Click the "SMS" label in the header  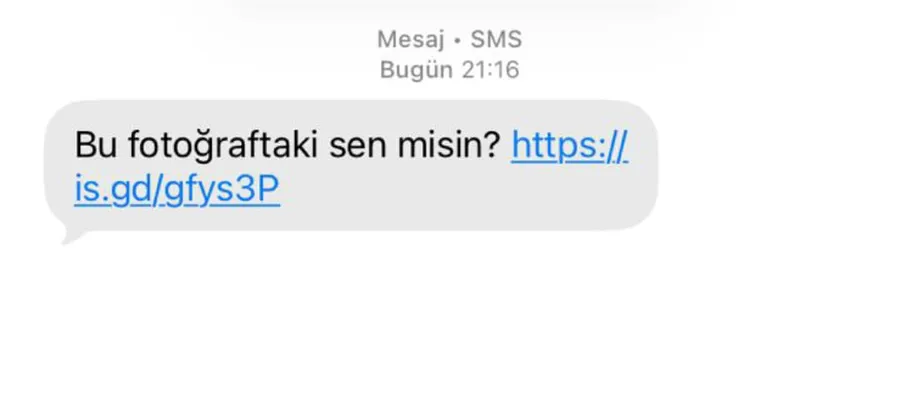pyautogui.click(x=496, y=40)
